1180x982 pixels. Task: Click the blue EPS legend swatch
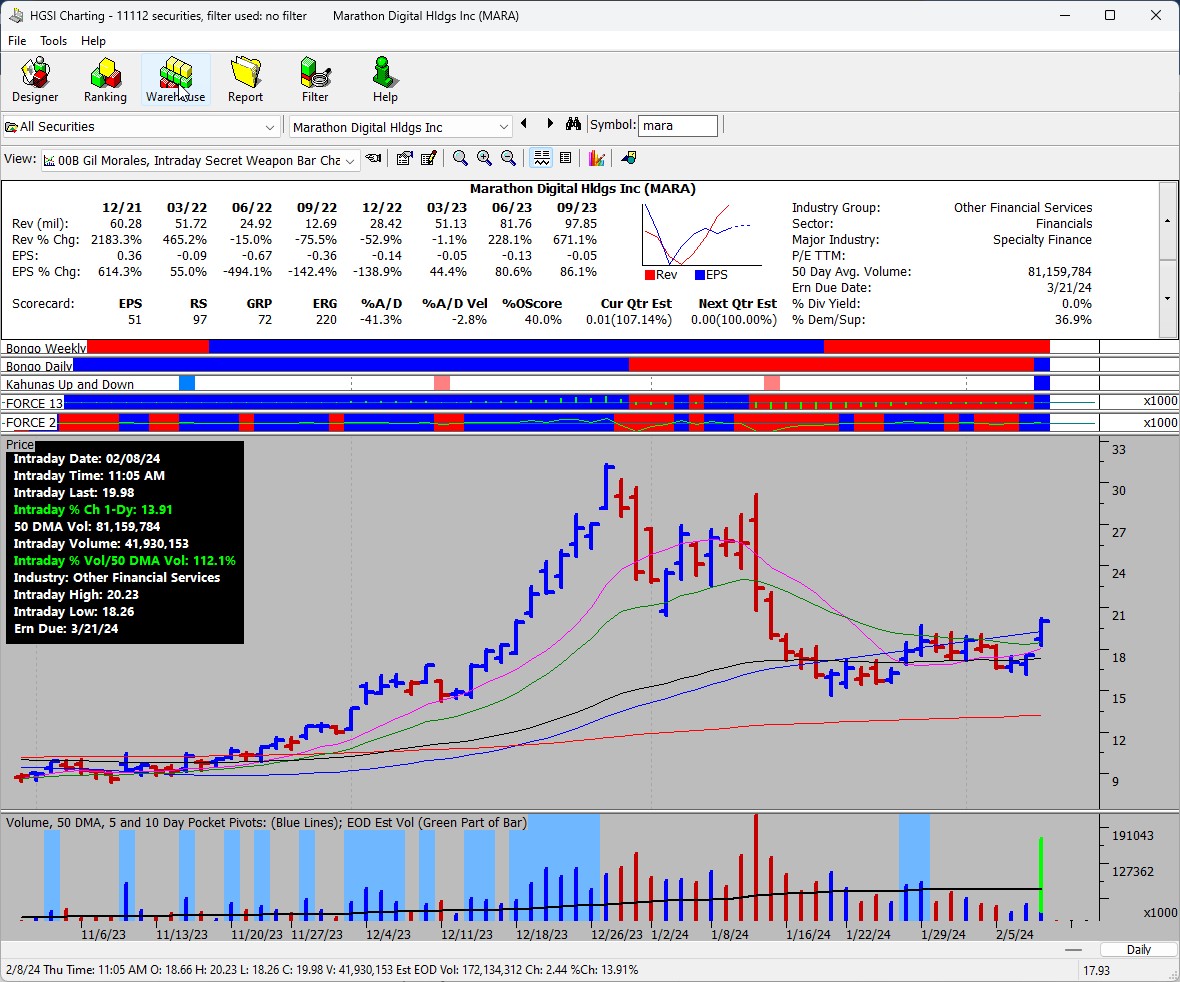[700, 275]
